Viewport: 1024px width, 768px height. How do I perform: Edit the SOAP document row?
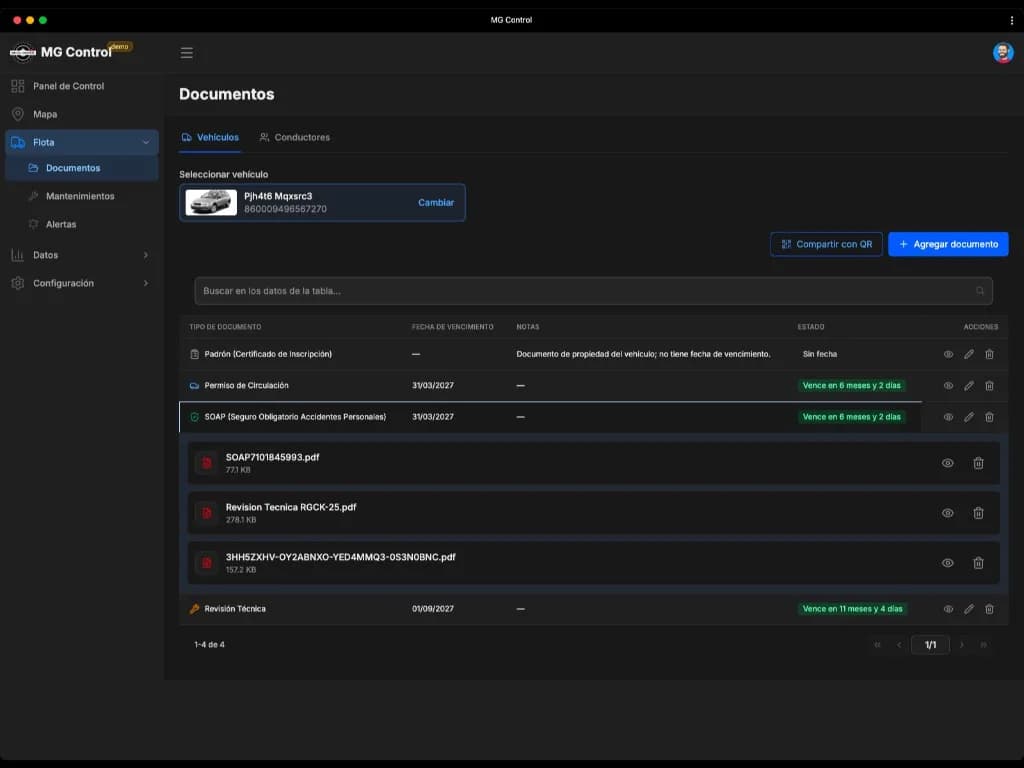pos(968,417)
